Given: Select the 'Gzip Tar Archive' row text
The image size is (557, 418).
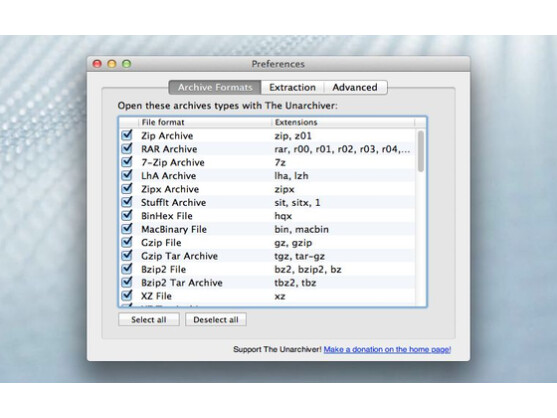Looking at the screenshot, I should tap(179, 256).
